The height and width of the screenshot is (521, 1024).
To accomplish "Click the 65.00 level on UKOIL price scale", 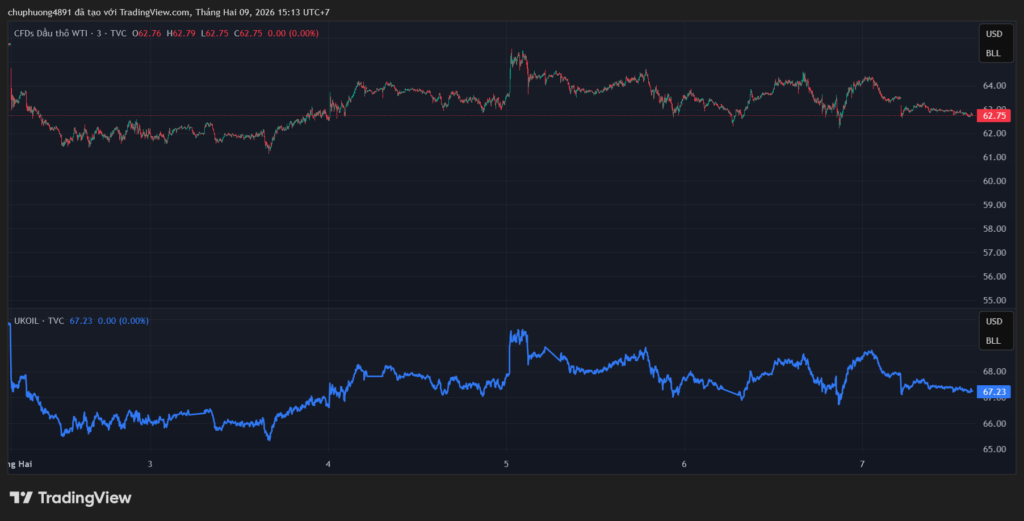I will coord(993,450).
